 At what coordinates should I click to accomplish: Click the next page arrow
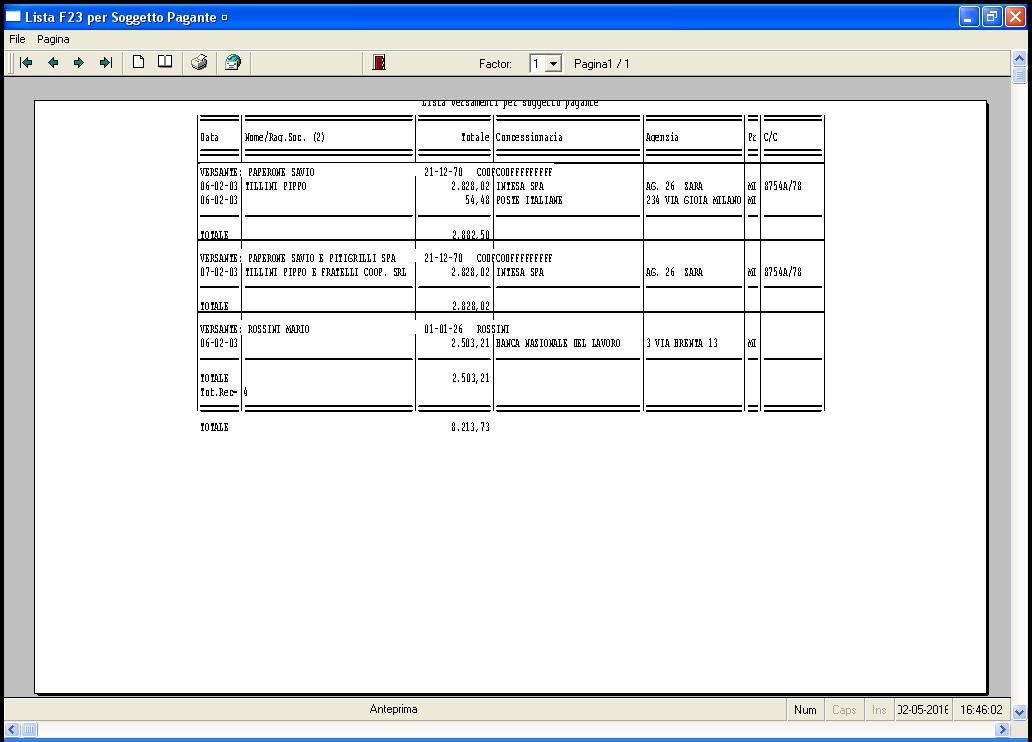[x=79, y=63]
